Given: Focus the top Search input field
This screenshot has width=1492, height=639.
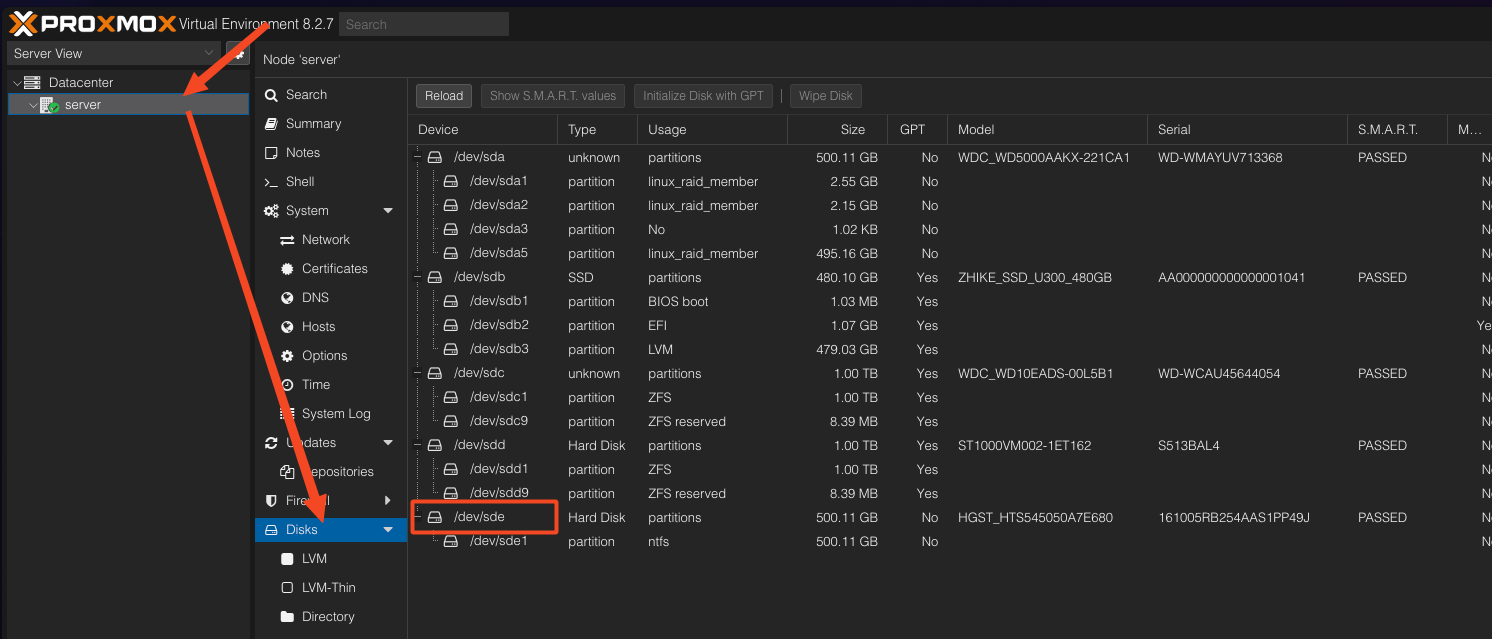Looking at the screenshot, I should click(423, 24).
